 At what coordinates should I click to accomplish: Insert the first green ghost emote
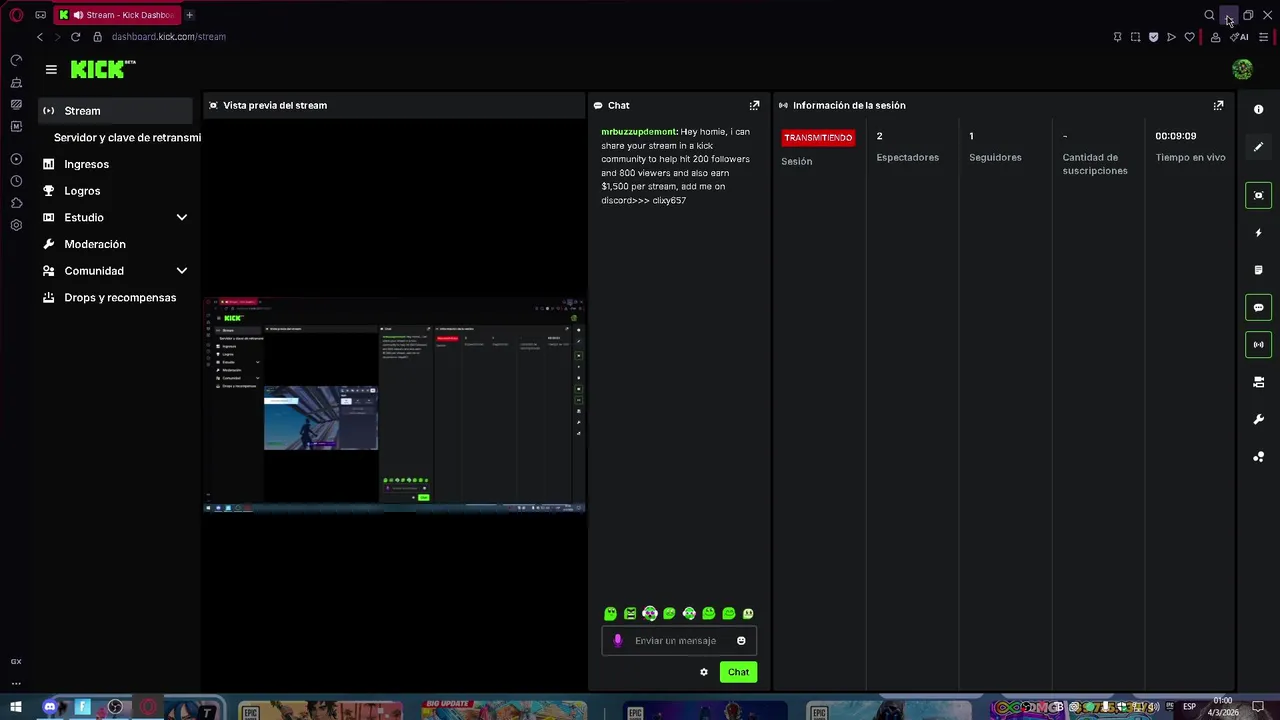pyautogui.click(x=610, y=613)
